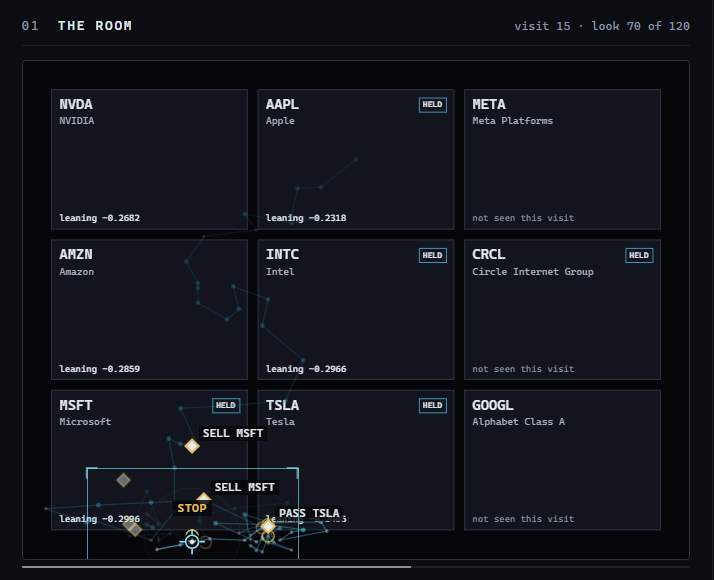The width and height of the screenshot is (714, 580).
Task: Click the diamond marker beside the upper SELL MSFT label
Action: [x=192, y=446]
